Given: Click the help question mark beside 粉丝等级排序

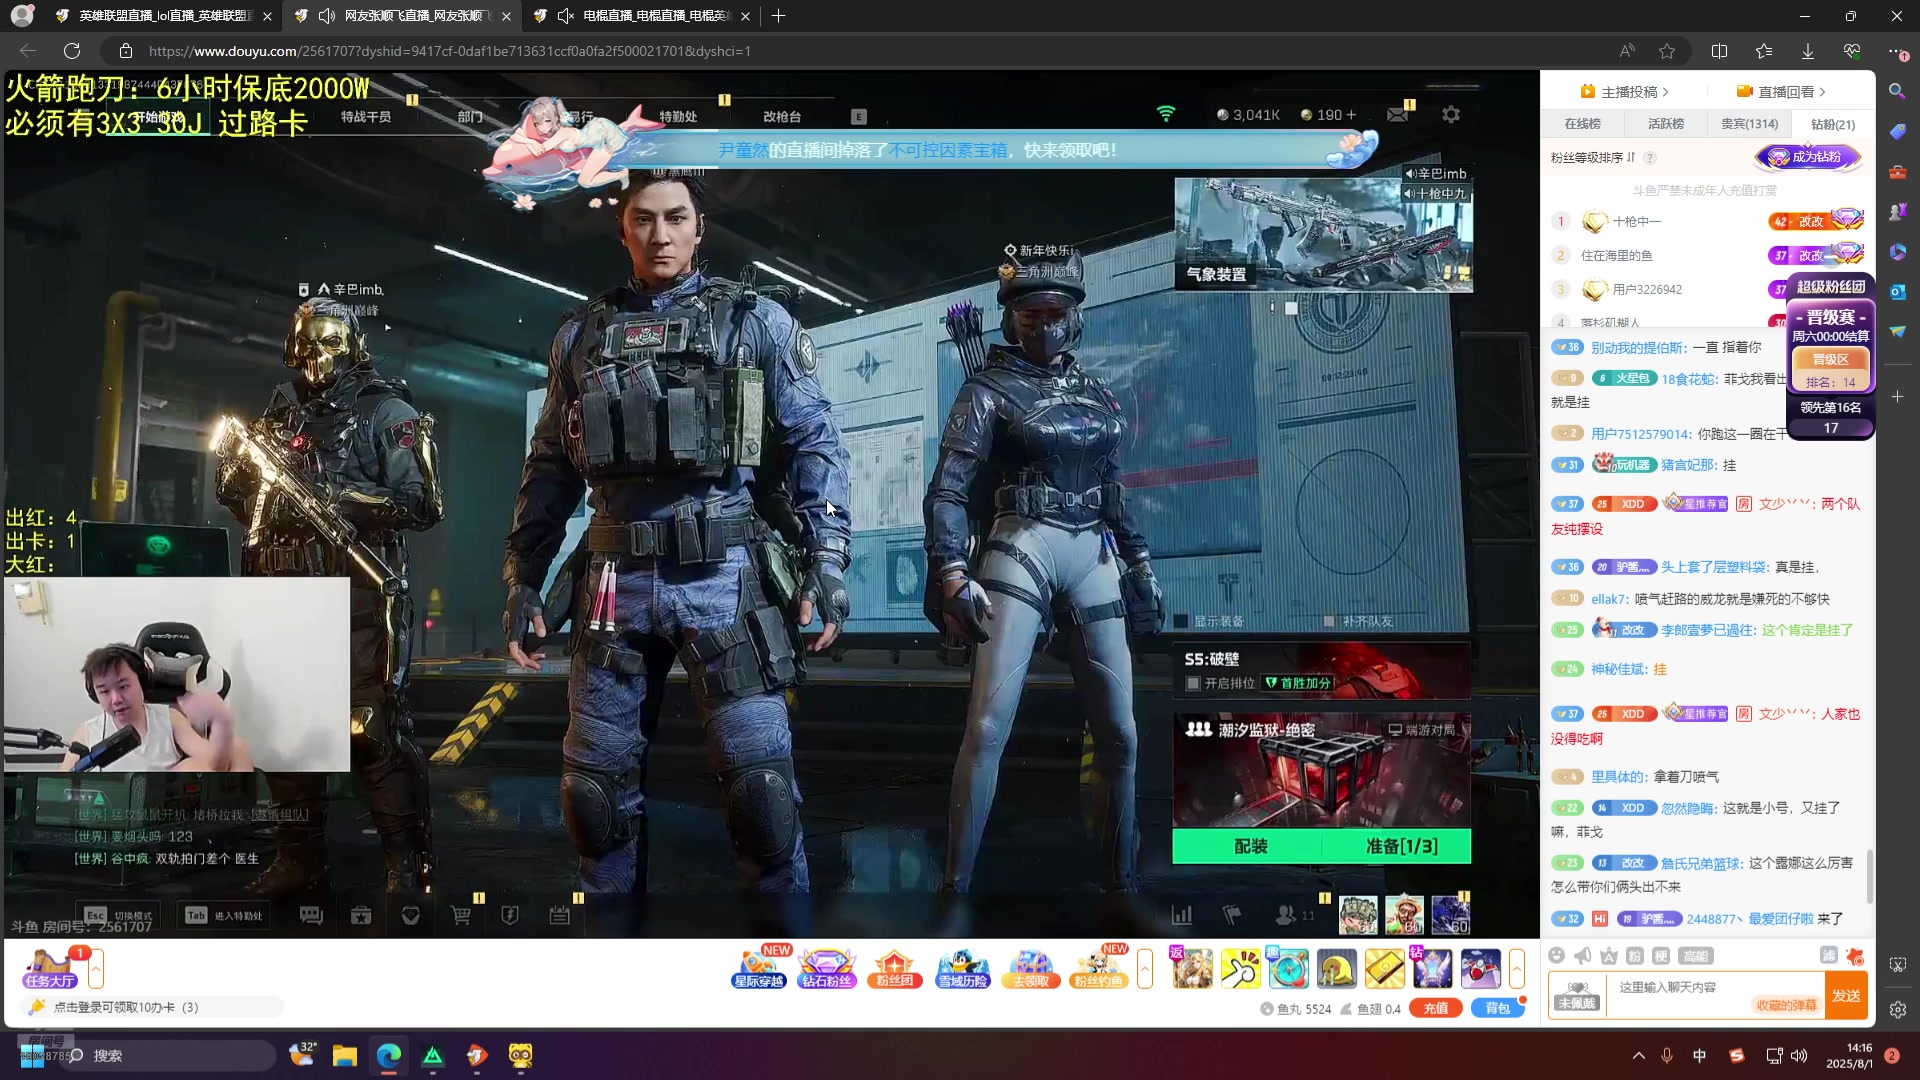Looking at the screenshot, I should click(1650, 158).
